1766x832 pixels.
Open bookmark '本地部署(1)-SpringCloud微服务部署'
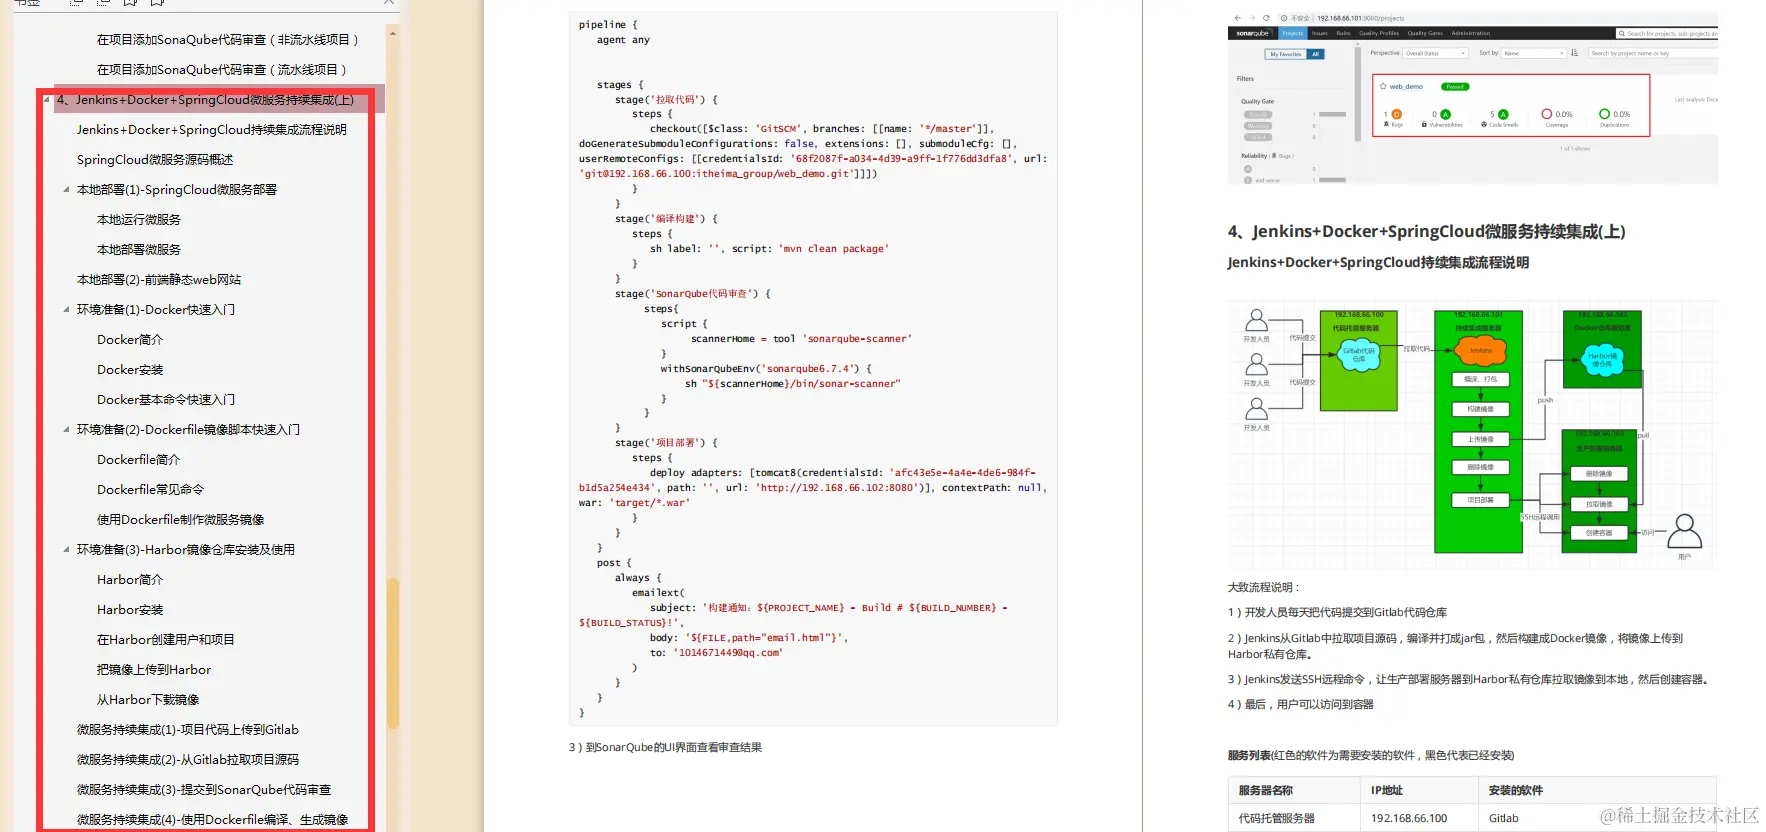[x=177, y=190]
